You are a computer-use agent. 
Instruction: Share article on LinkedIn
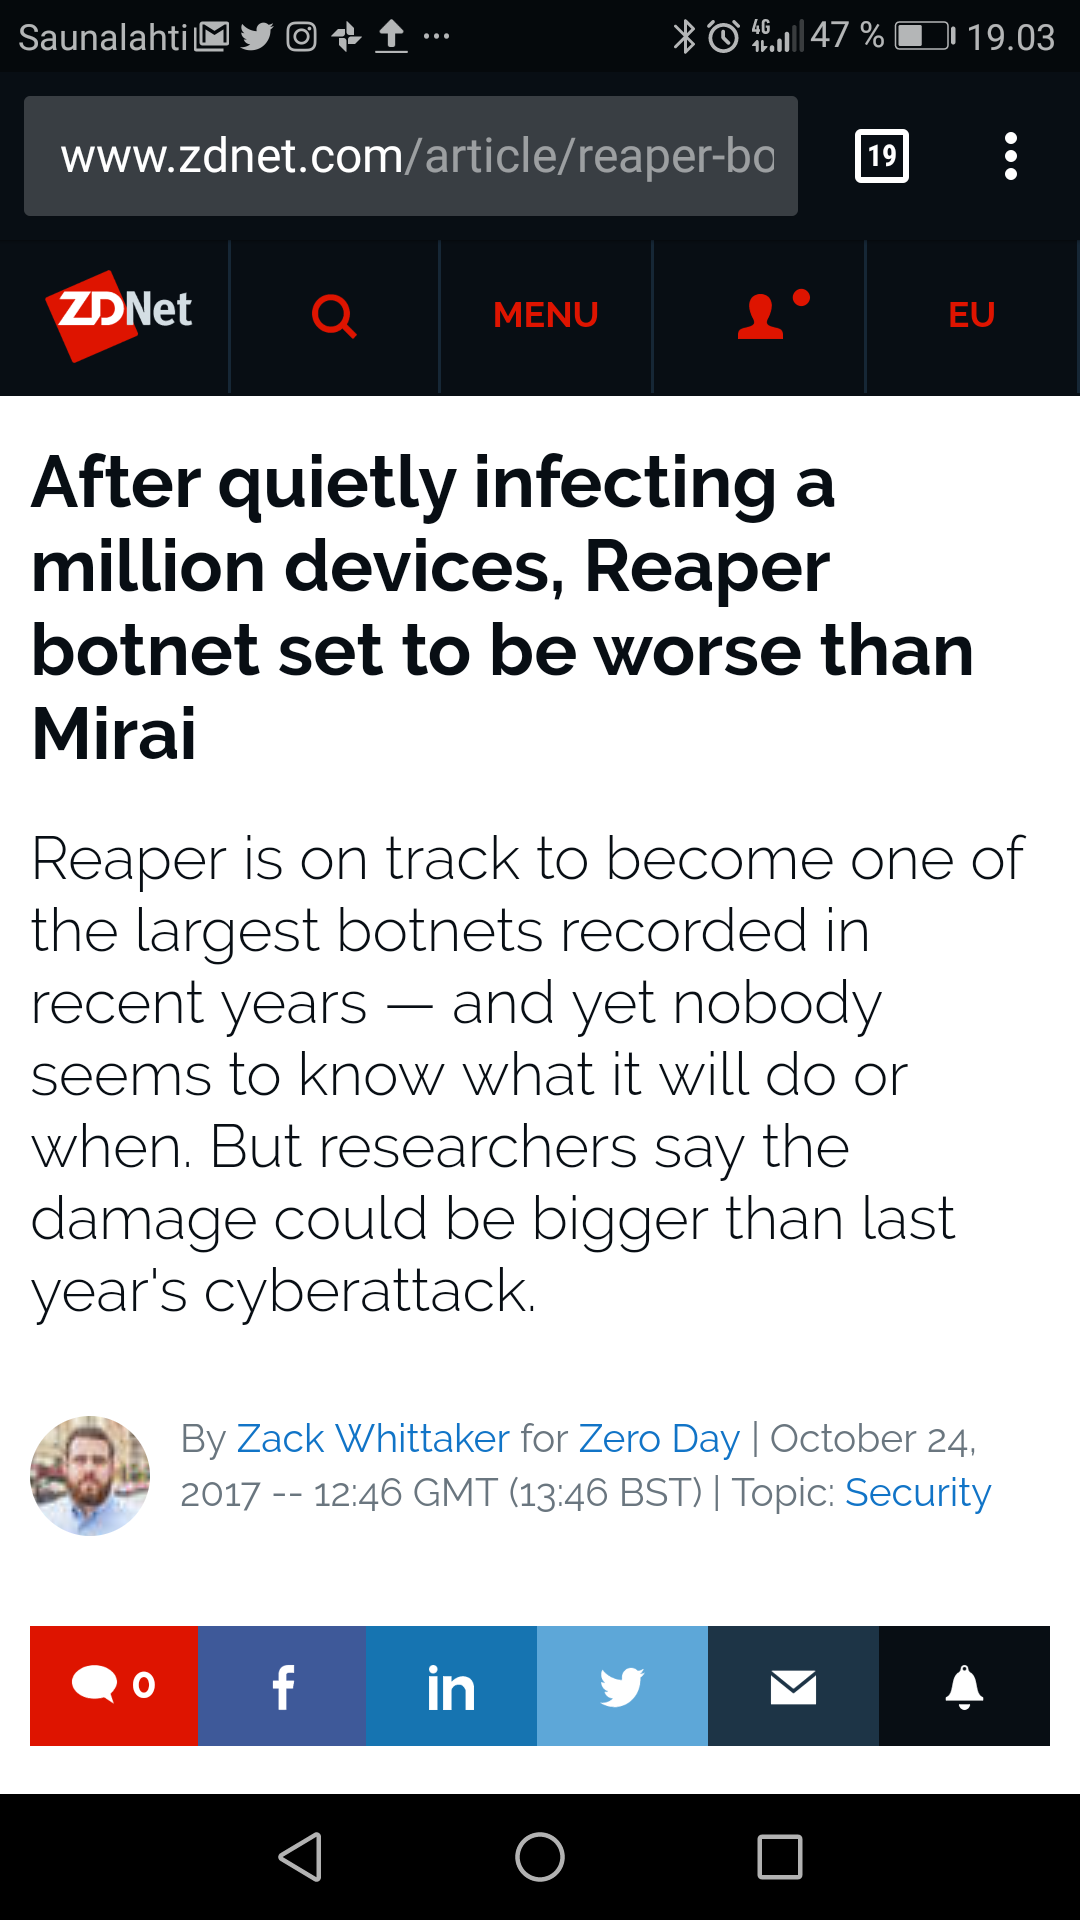pos(451,1686)
